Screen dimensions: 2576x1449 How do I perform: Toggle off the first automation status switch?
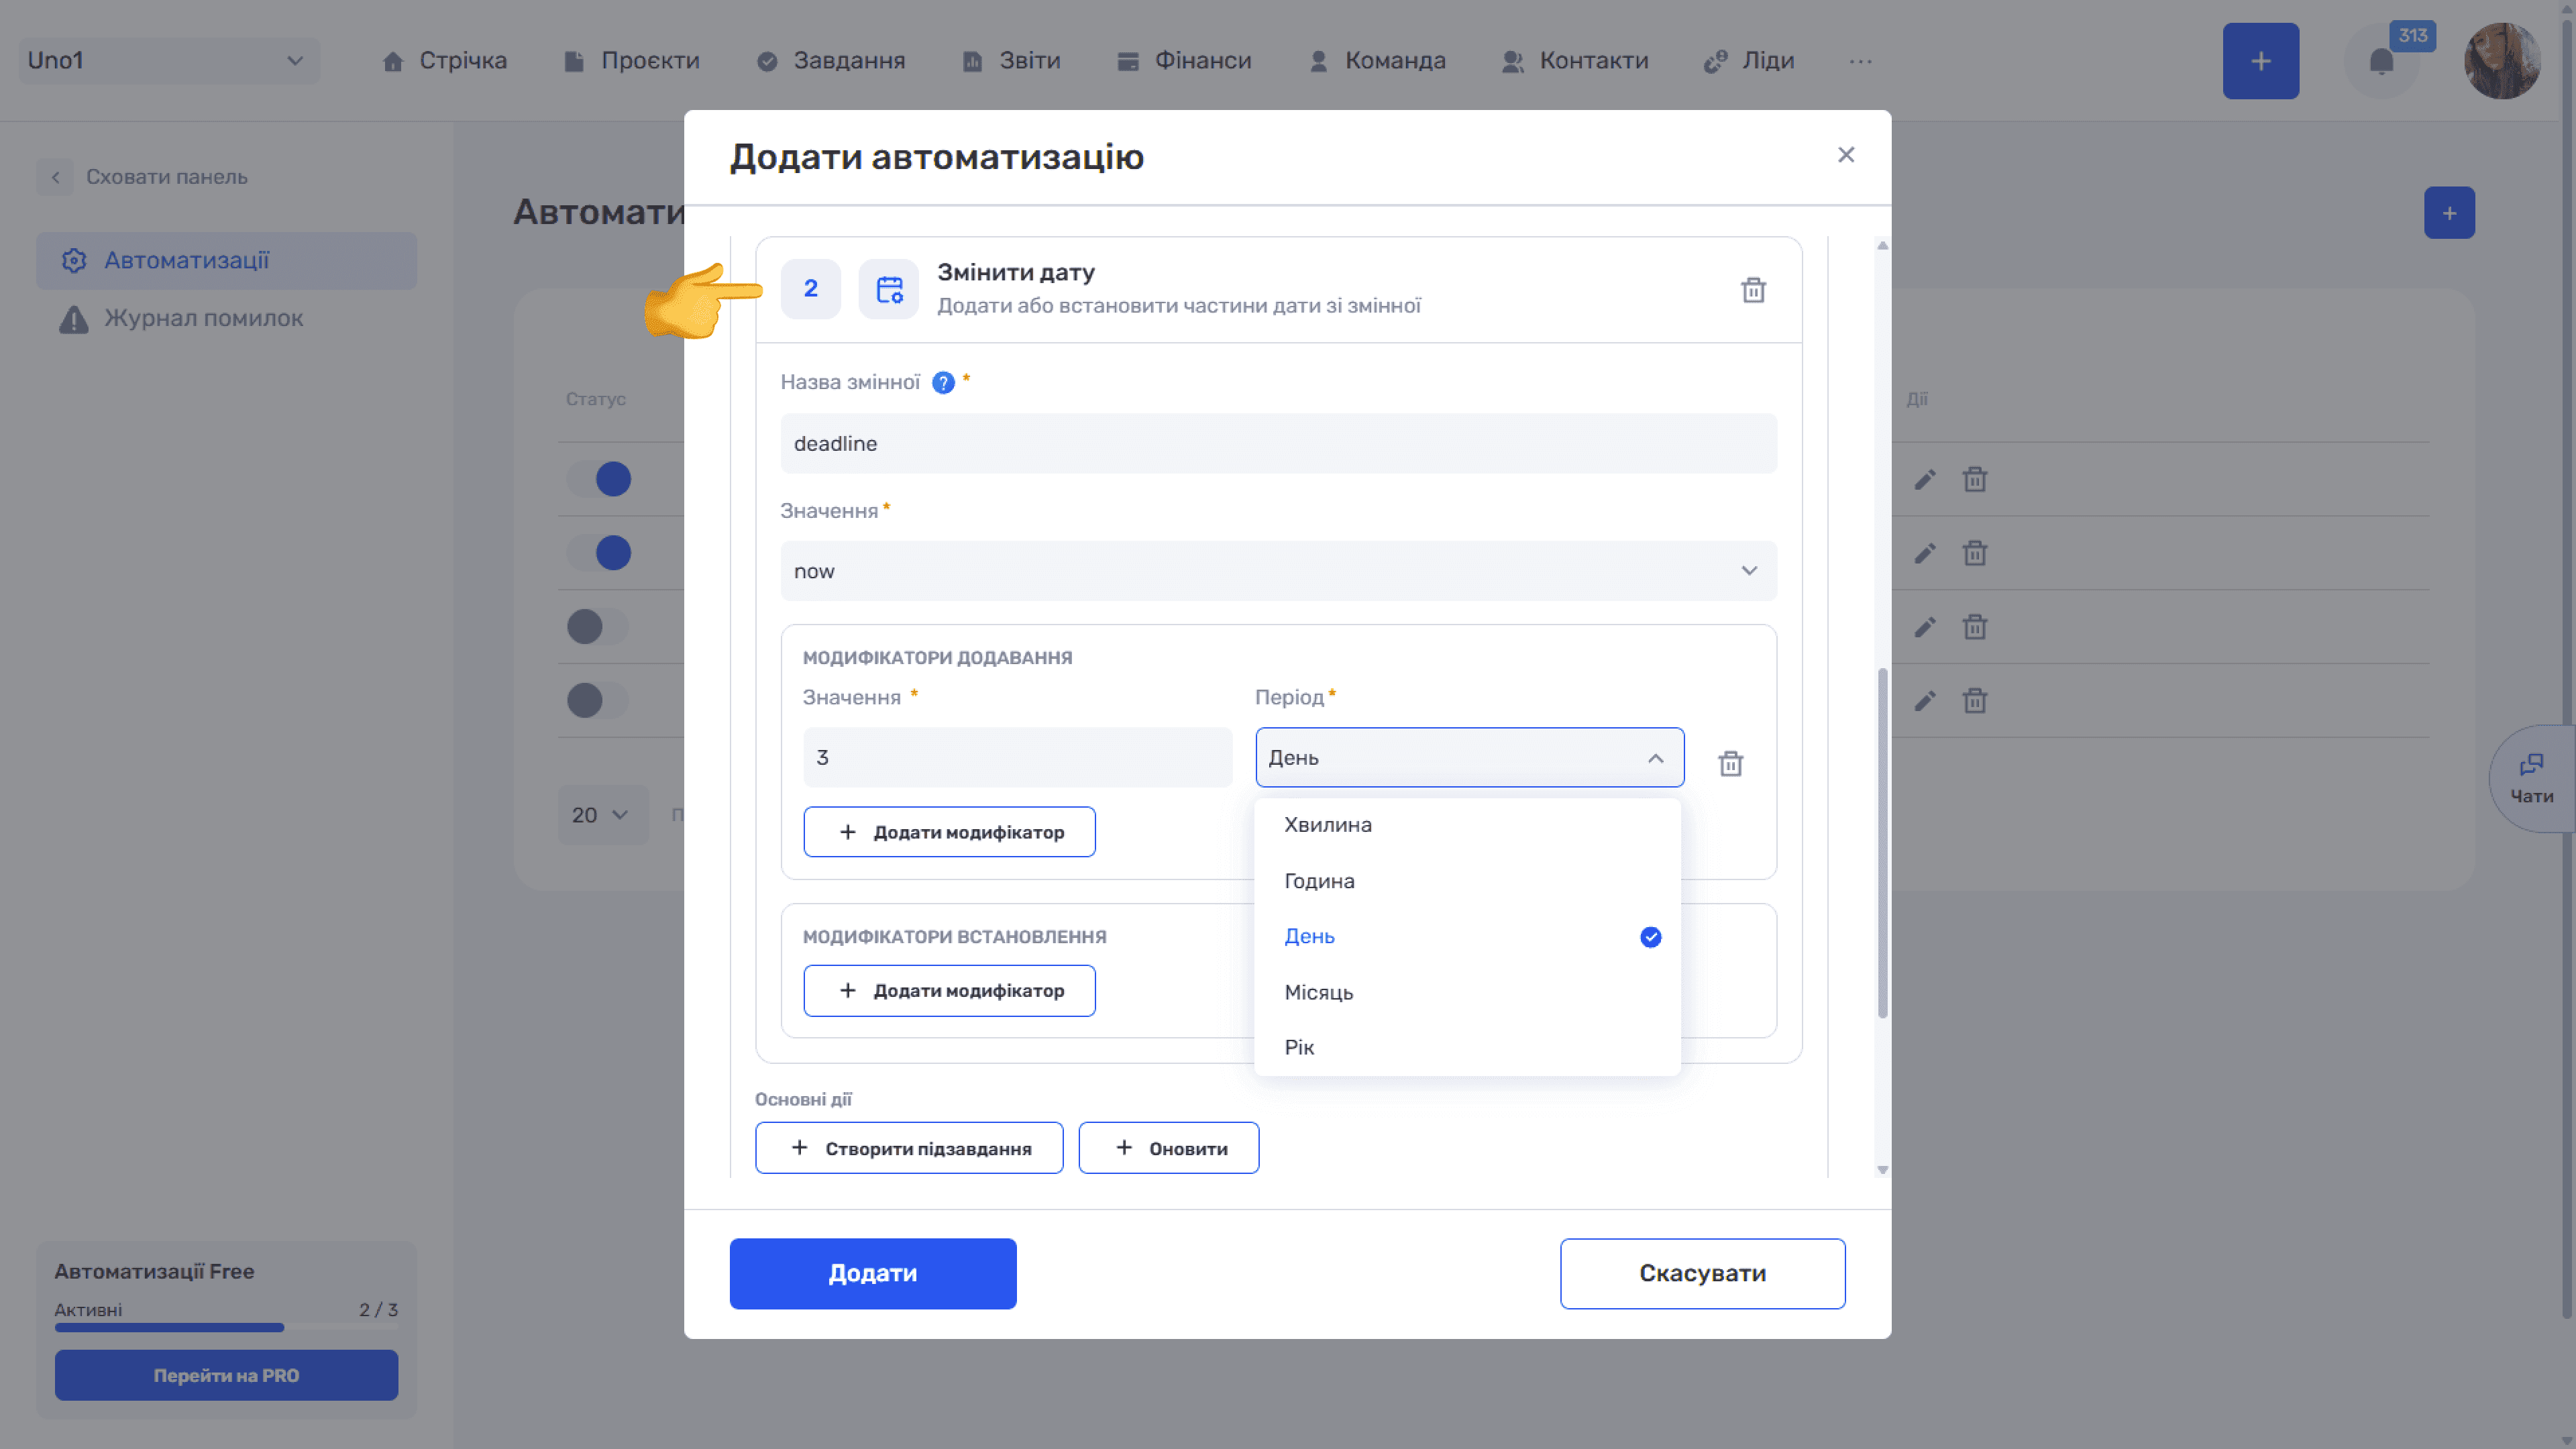pos(598,479)
